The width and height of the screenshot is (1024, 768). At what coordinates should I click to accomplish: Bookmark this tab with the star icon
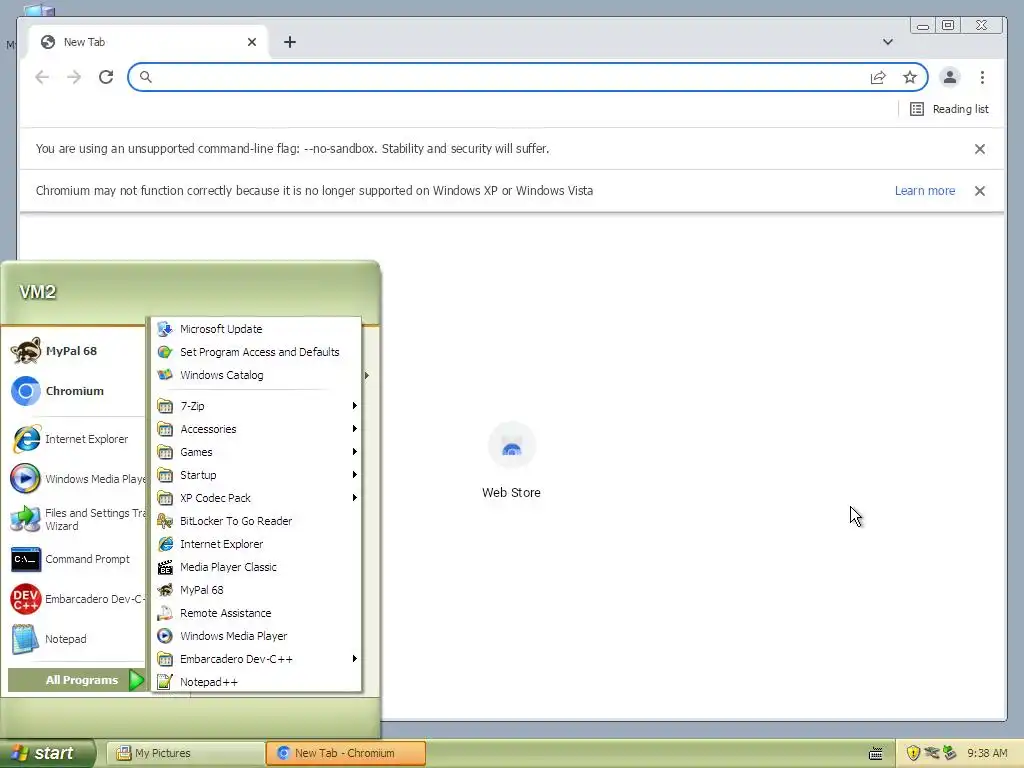(910, 77)
